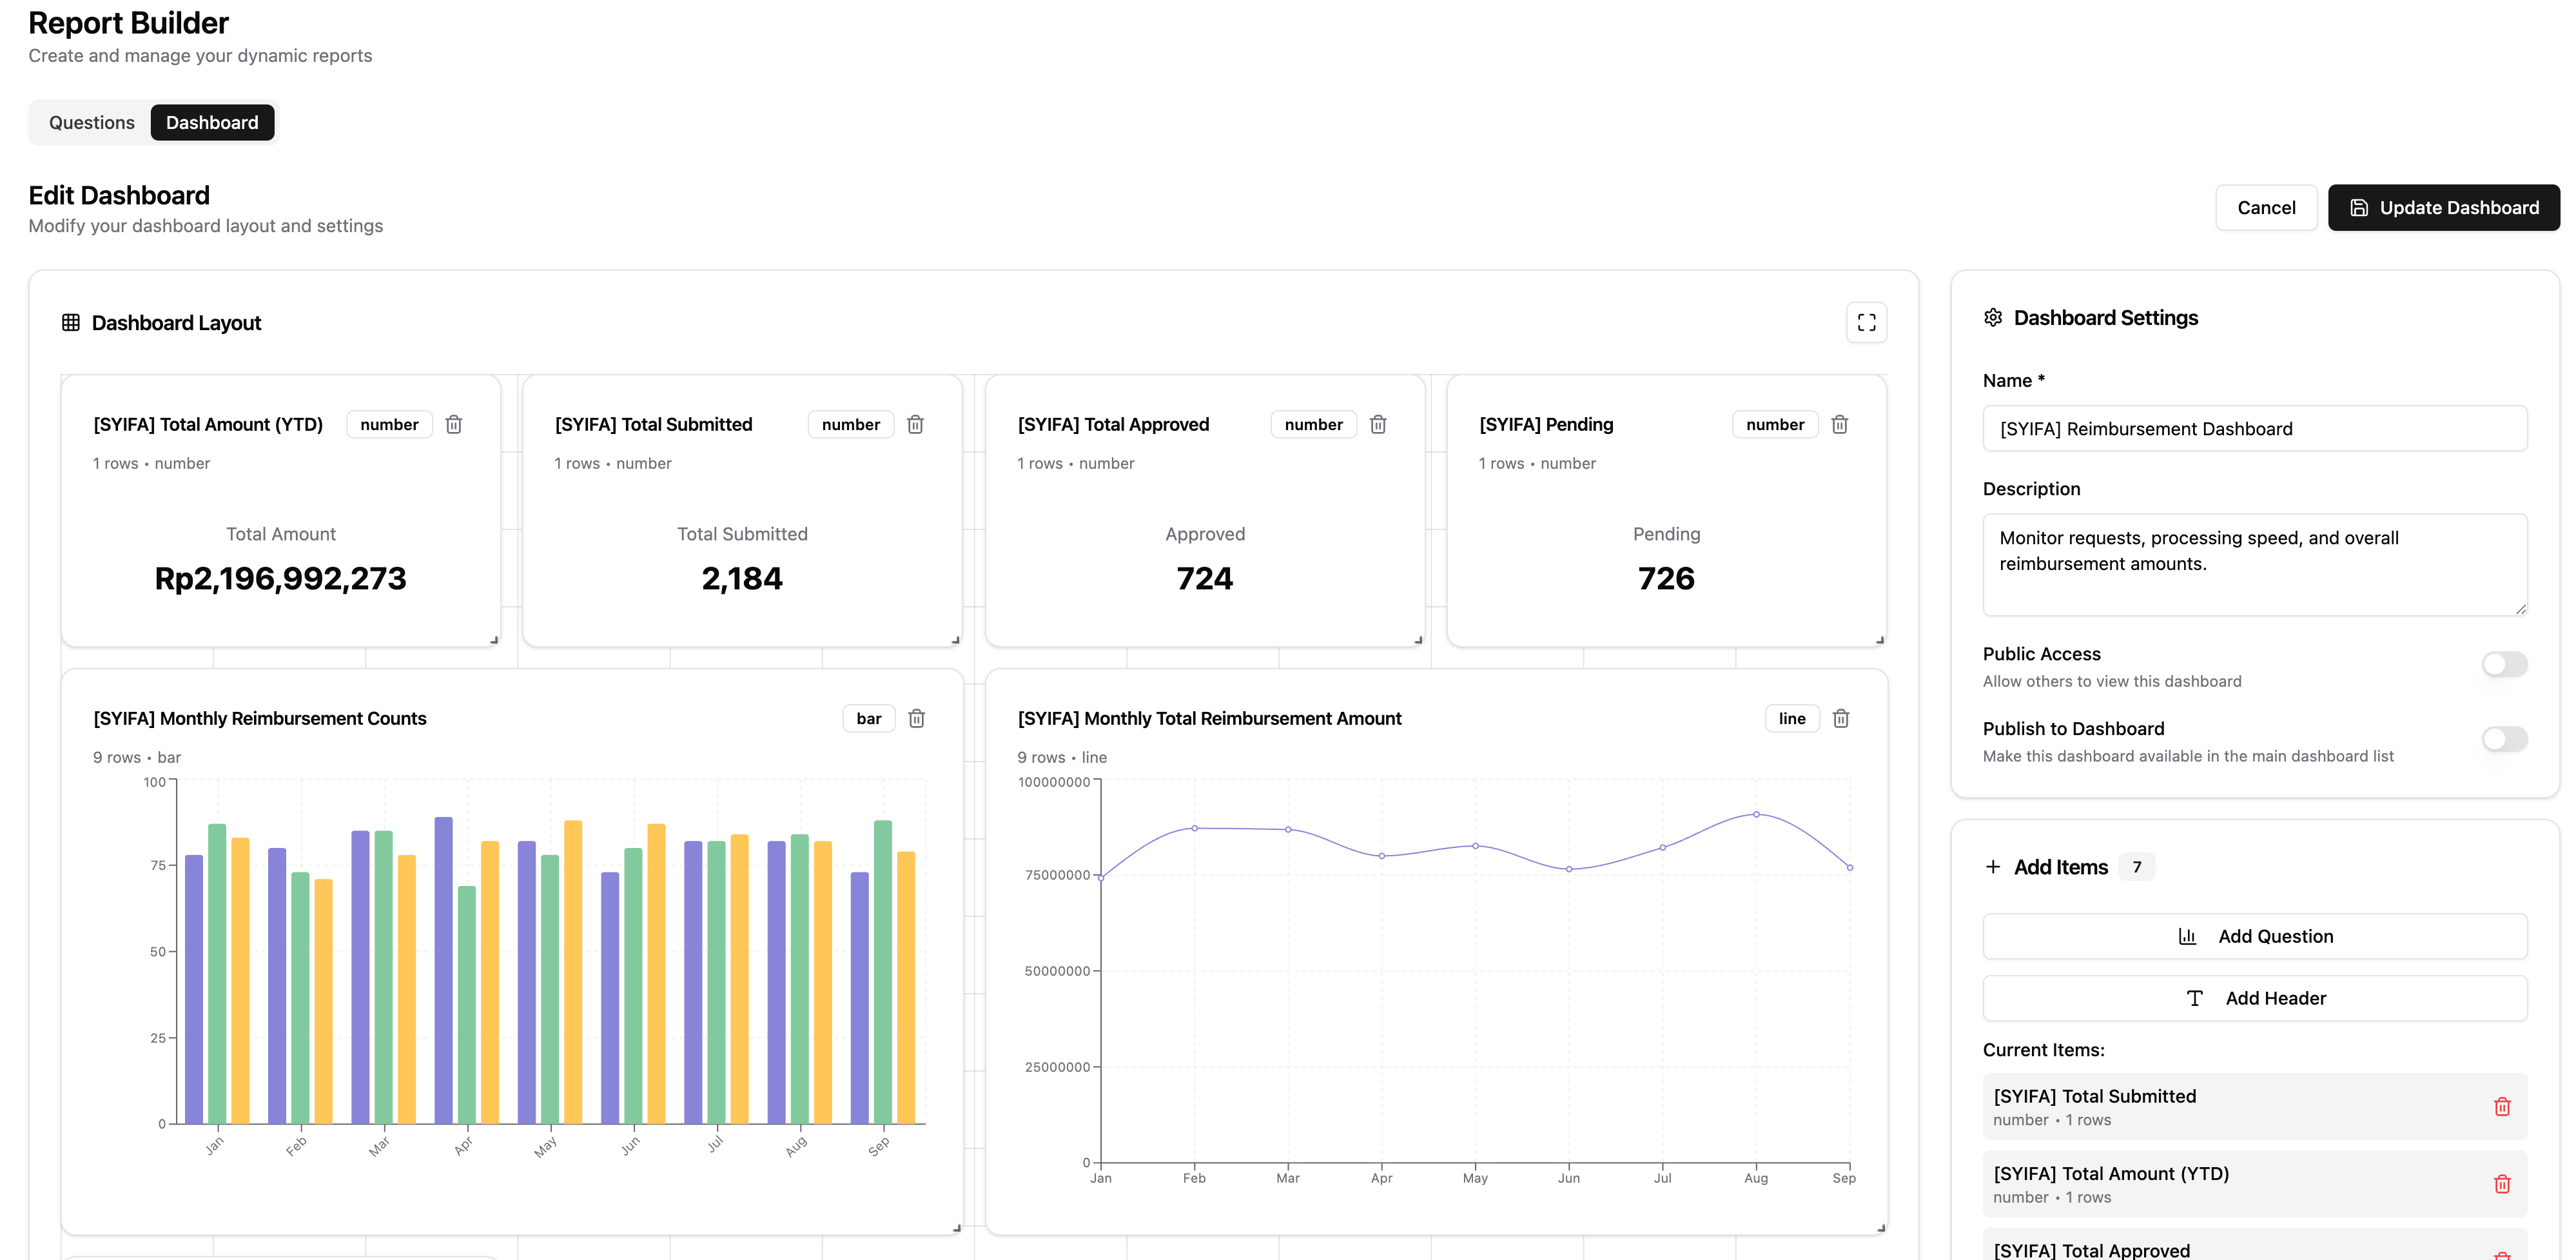Expand dashboard layout to fullscreen
Screen dimensions: 2576x1260
(1866, 322)
